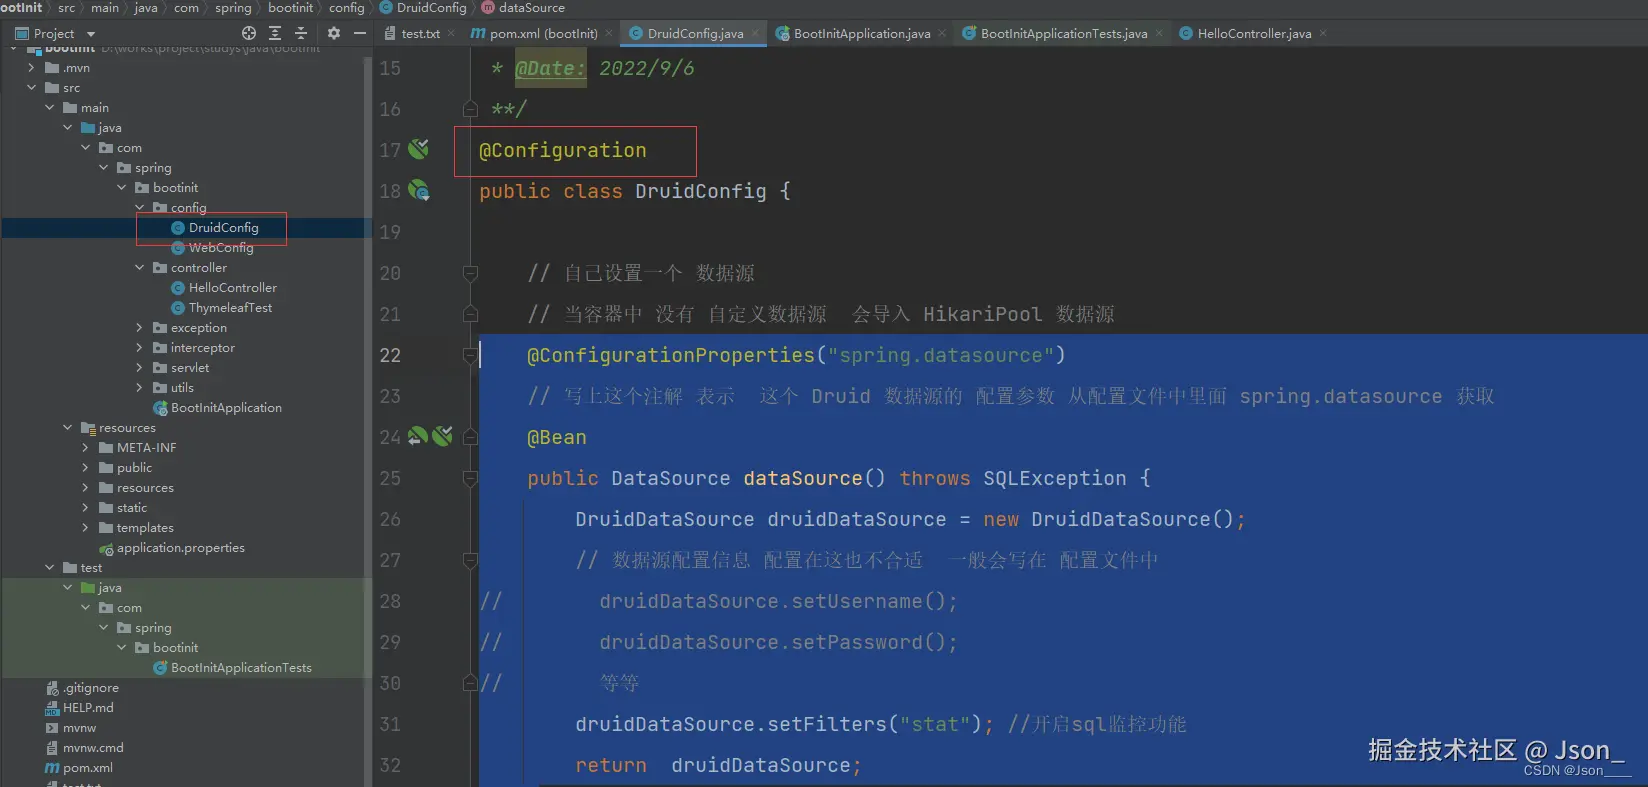Click spring in breadcrumb path
This screenshot has width=1648, height=787.
coord(233,8)
